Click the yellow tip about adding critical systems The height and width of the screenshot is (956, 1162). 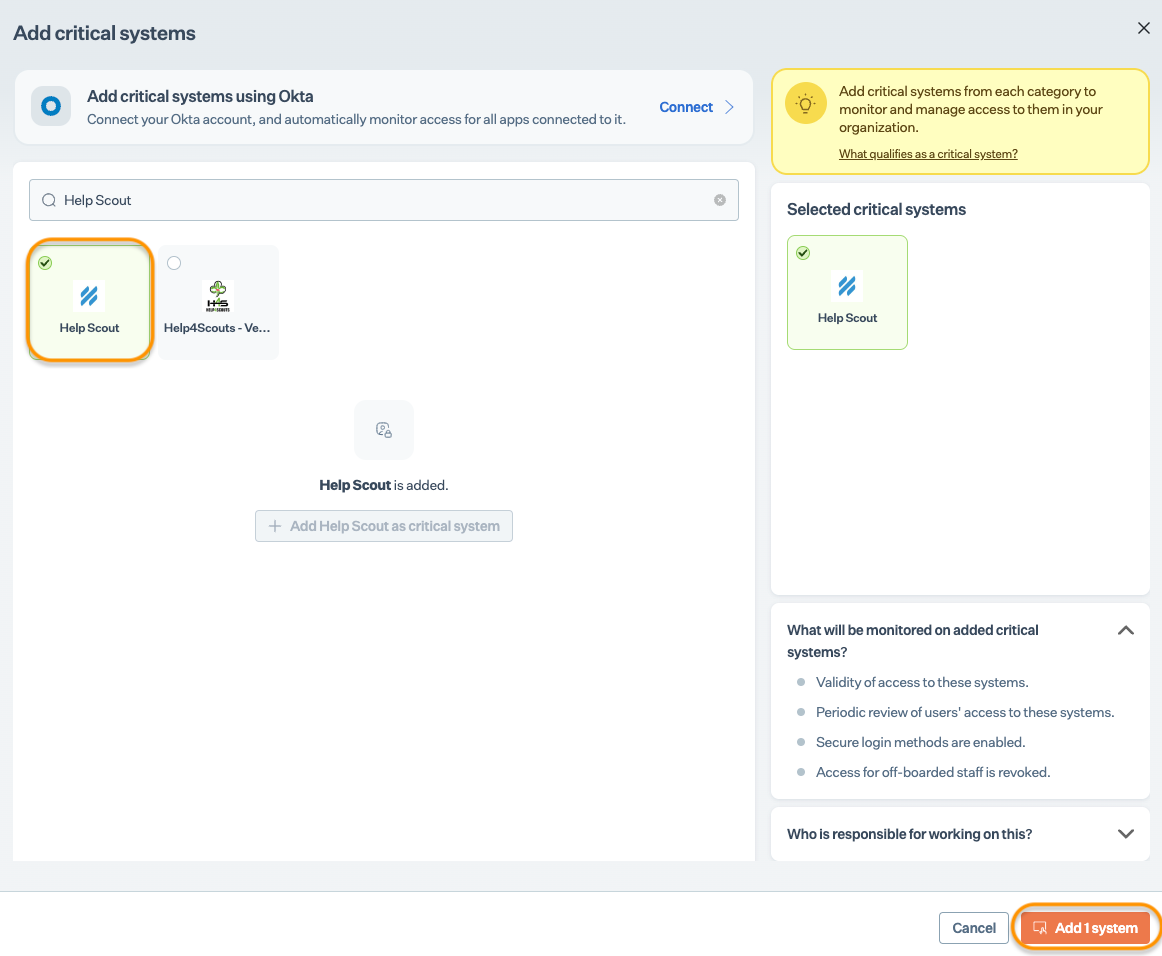point(971,109)
